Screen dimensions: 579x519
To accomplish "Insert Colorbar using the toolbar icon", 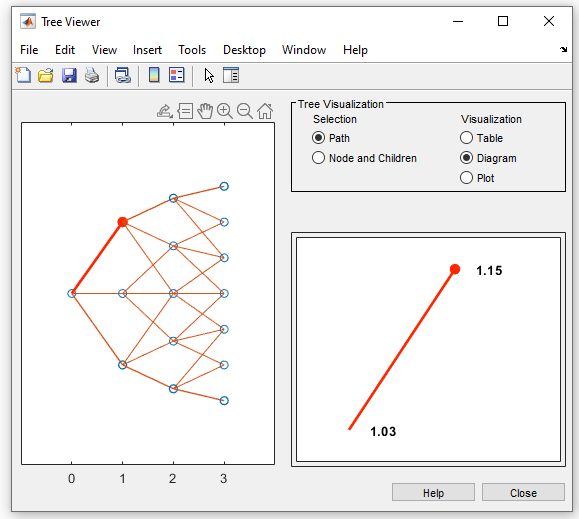I will (x=154, y=75).
